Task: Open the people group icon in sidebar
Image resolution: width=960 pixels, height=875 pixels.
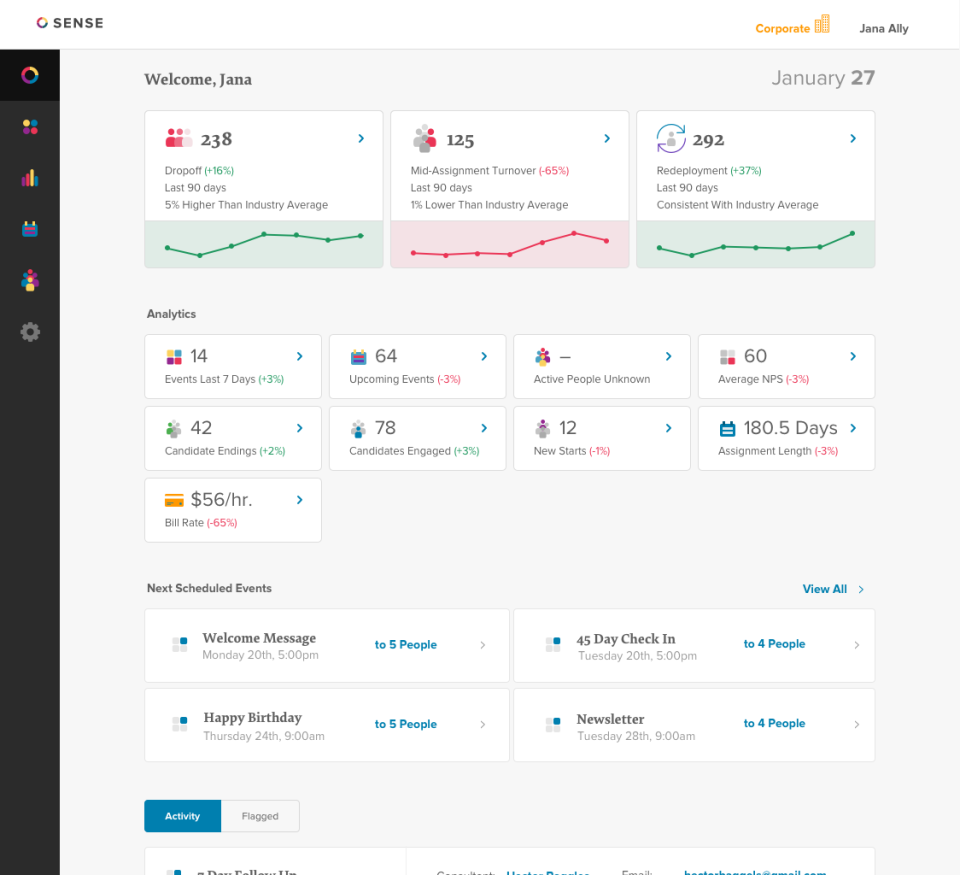Action: (30, 280)
